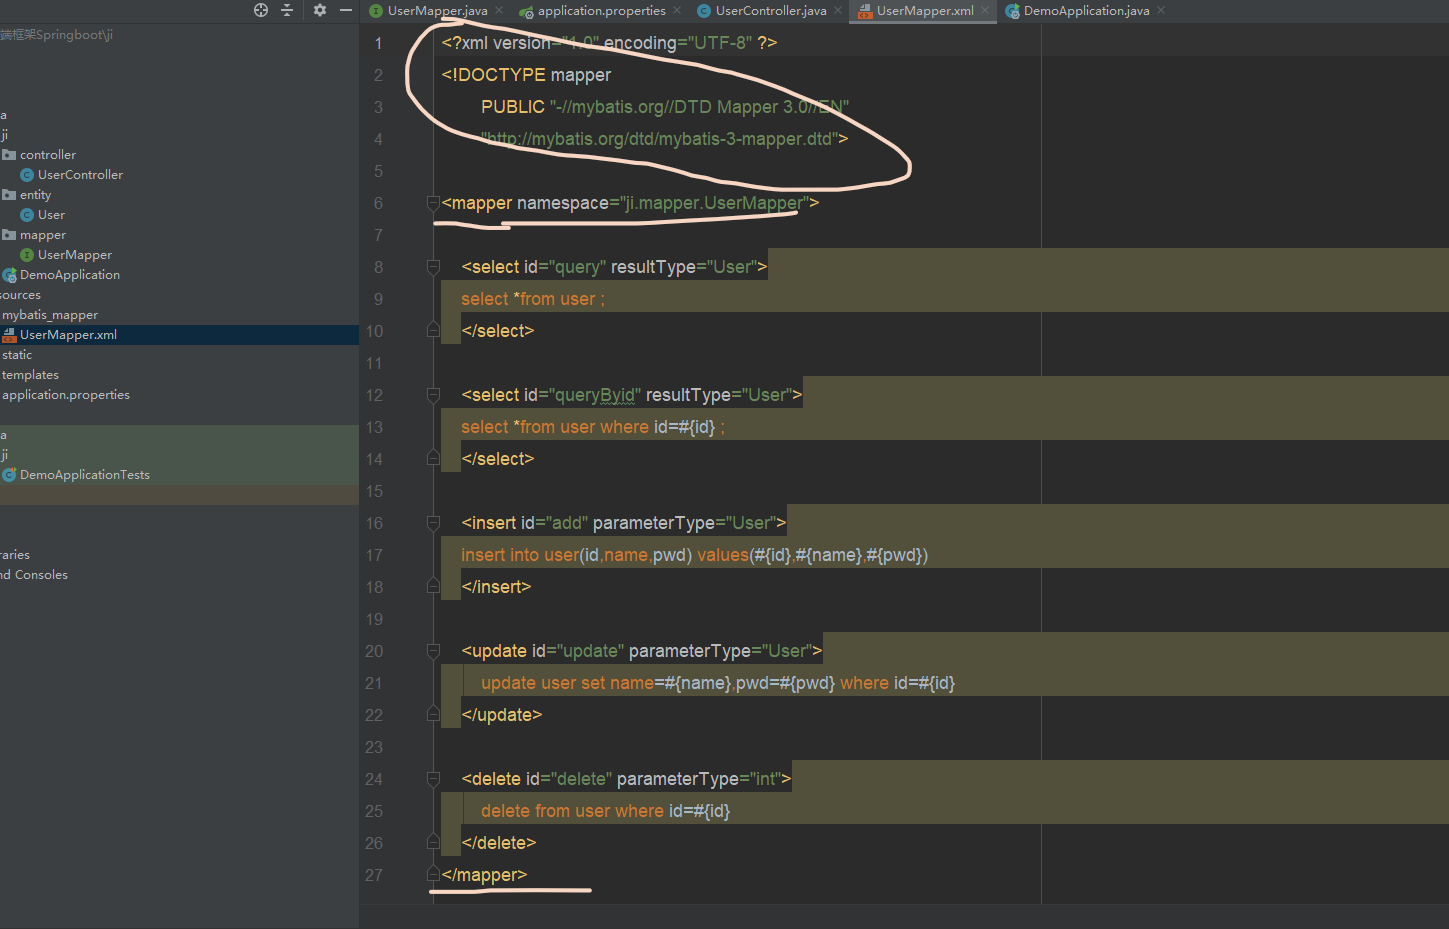Click the User class icon in the tree
The image size is (1449, 929).
coord(27,215)
